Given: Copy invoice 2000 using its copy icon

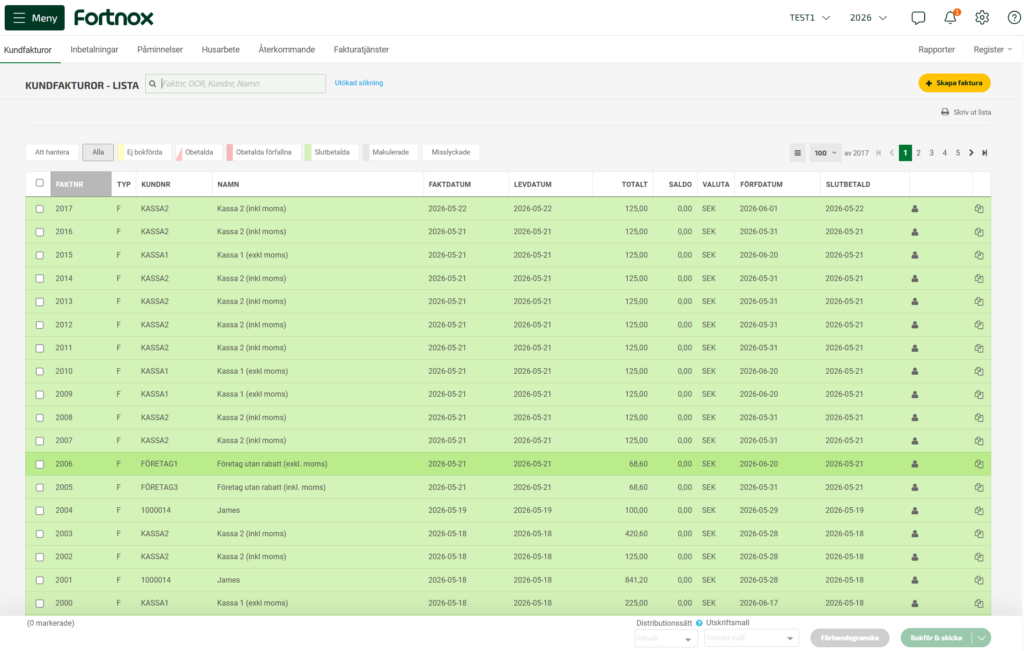Looking at the screenshot, I should (979, 603).
